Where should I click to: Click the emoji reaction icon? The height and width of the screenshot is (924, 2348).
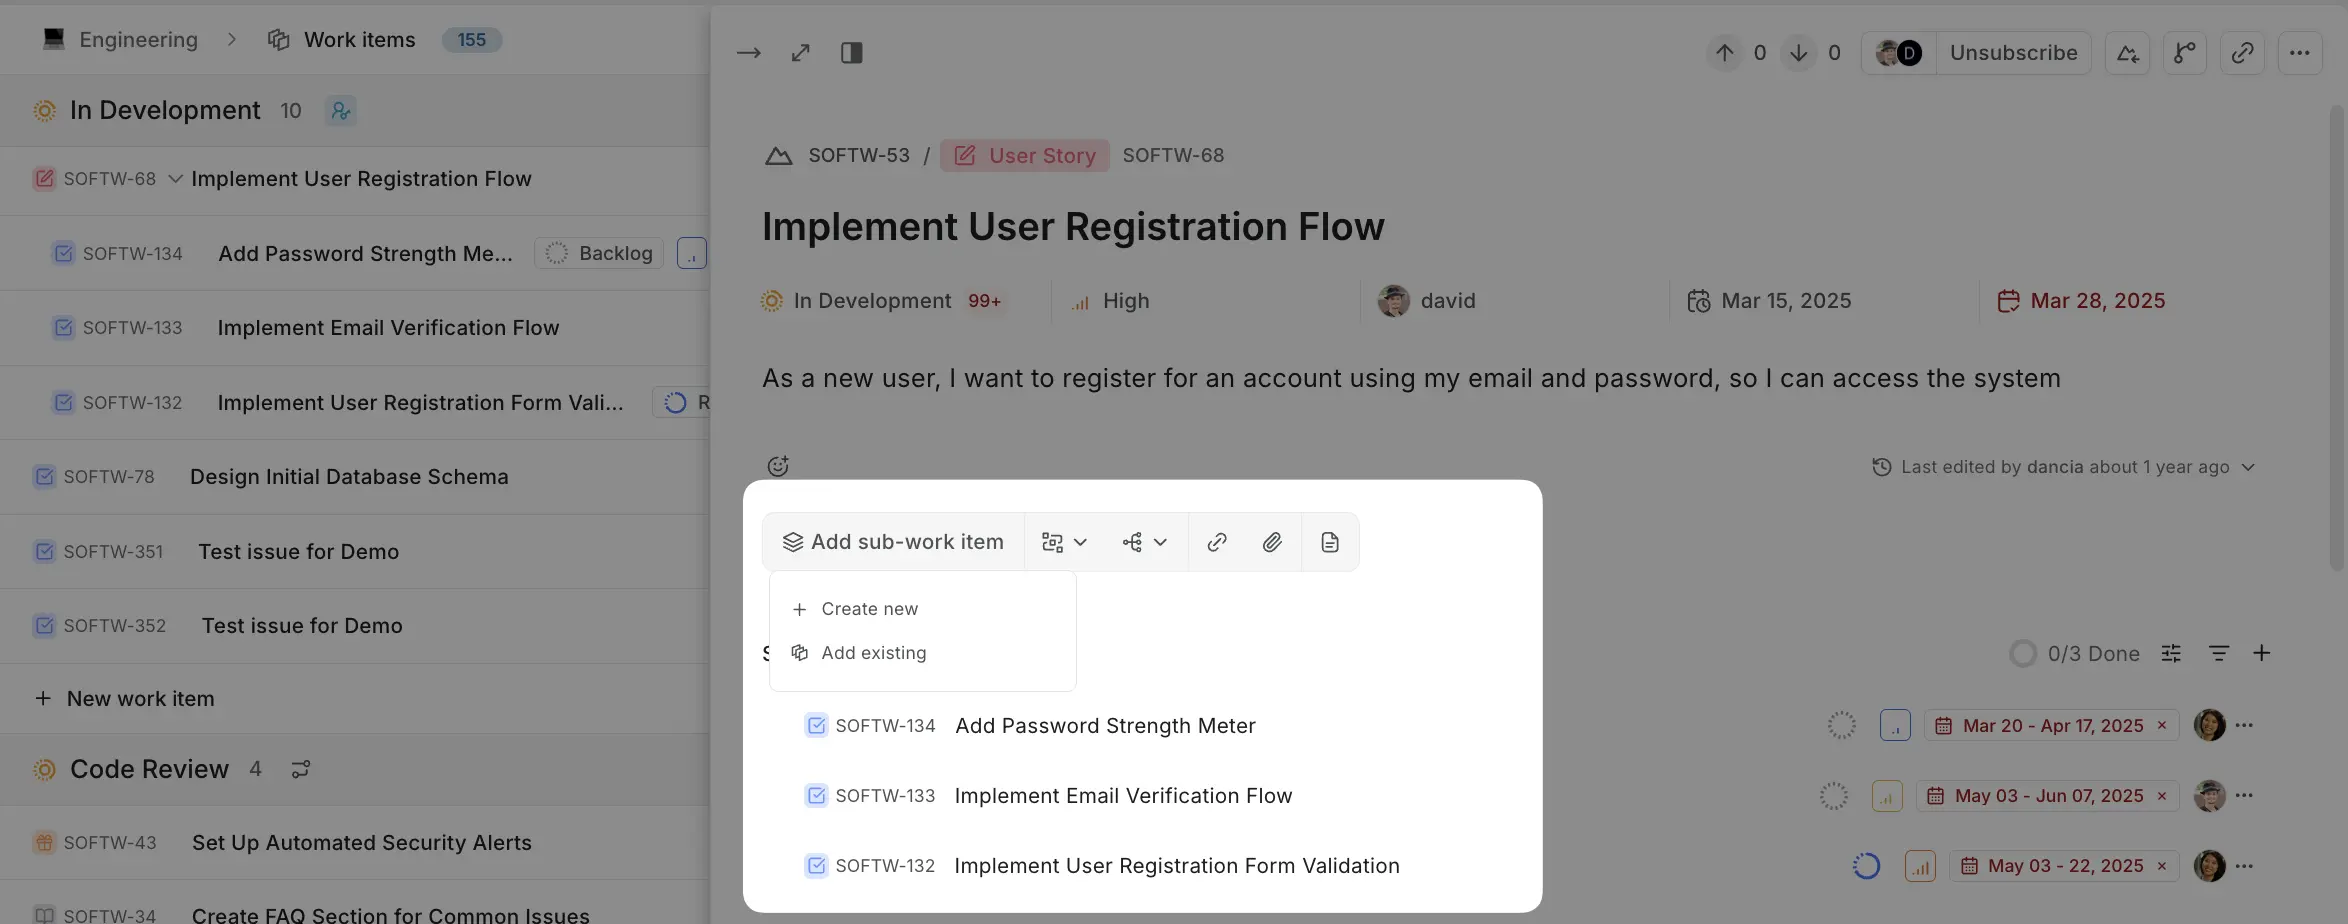(x=778, y=466)
